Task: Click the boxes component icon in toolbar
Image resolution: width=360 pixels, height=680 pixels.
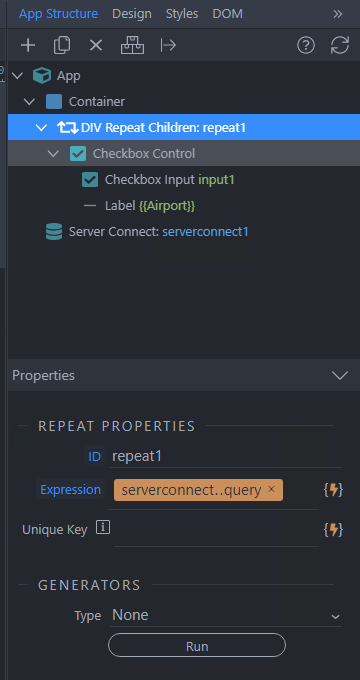Action: 132,45
